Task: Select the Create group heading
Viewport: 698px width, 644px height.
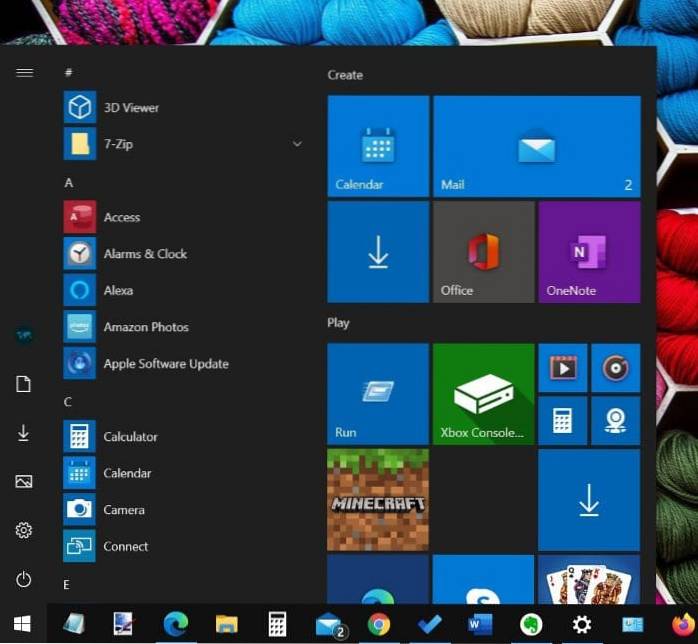Action: [x=345, y=75]
